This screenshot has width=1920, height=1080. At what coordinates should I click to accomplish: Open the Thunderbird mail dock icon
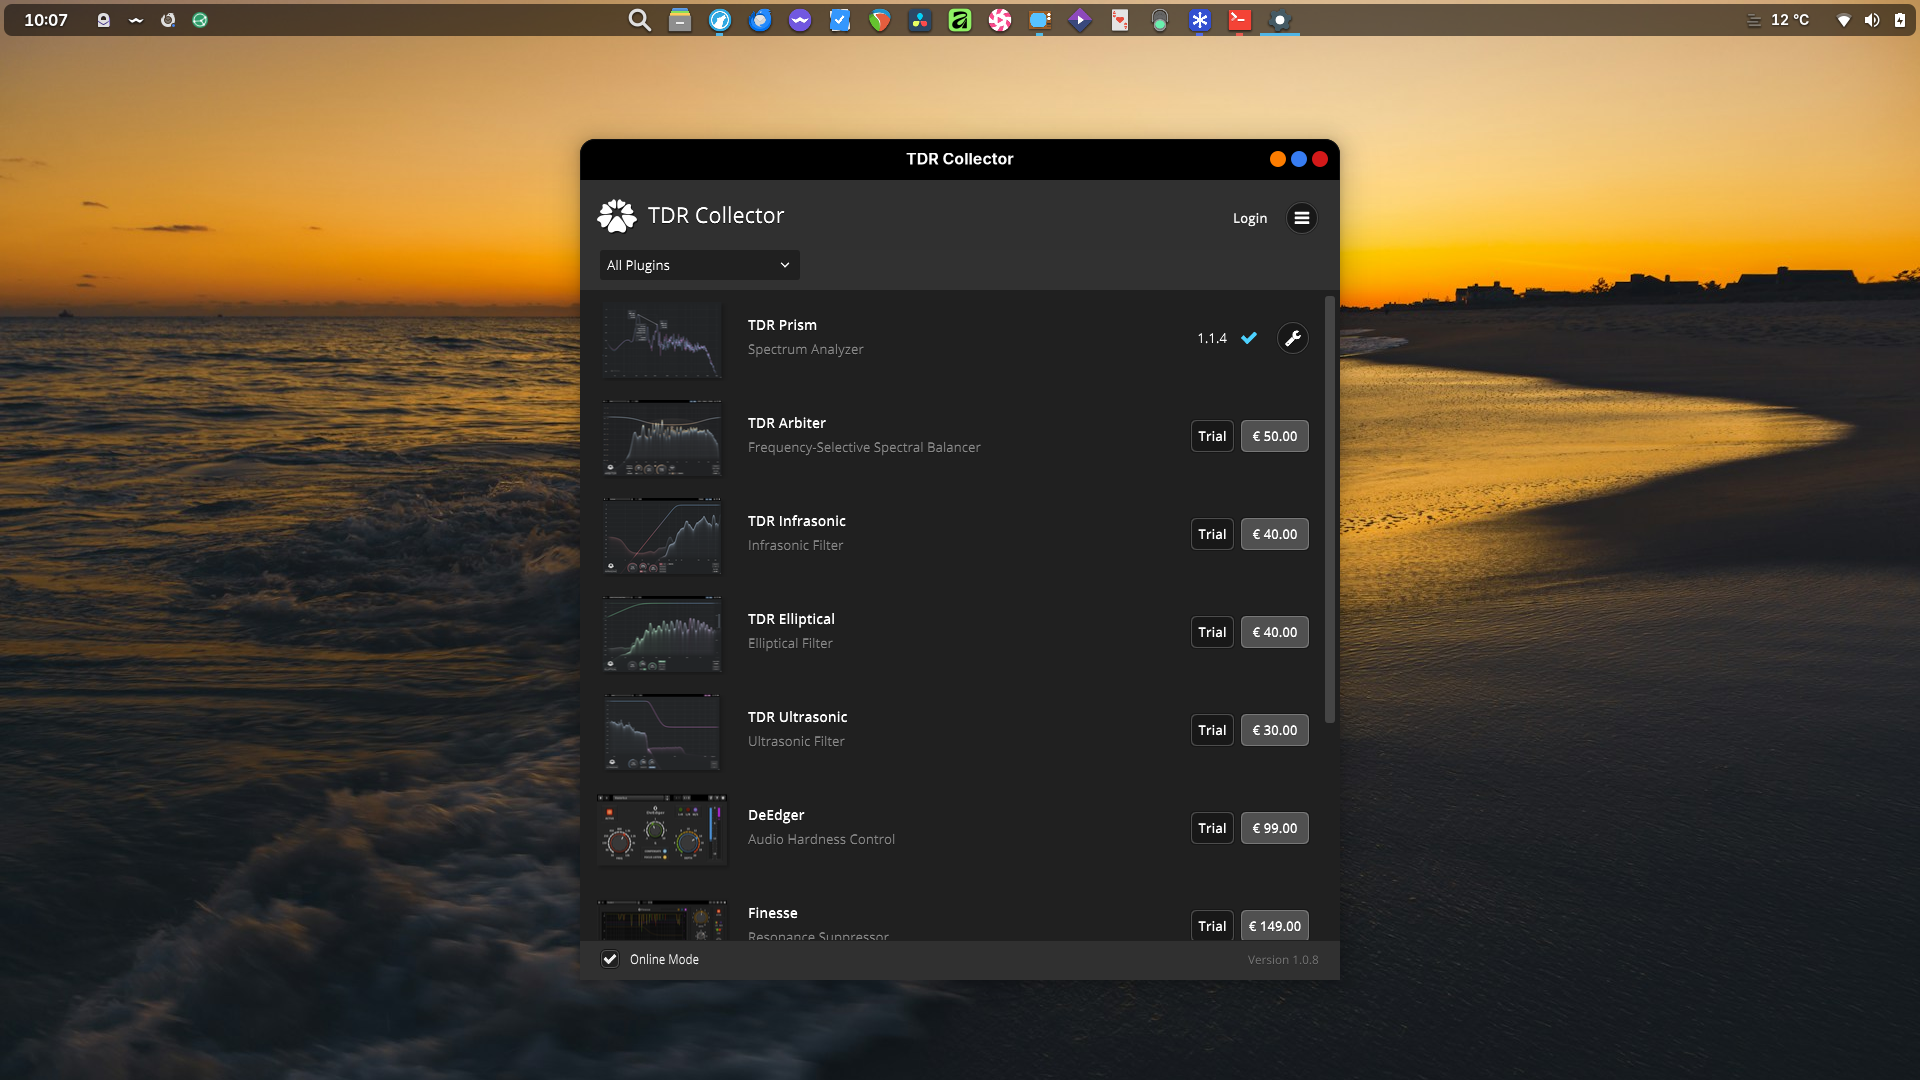(760, 20)
